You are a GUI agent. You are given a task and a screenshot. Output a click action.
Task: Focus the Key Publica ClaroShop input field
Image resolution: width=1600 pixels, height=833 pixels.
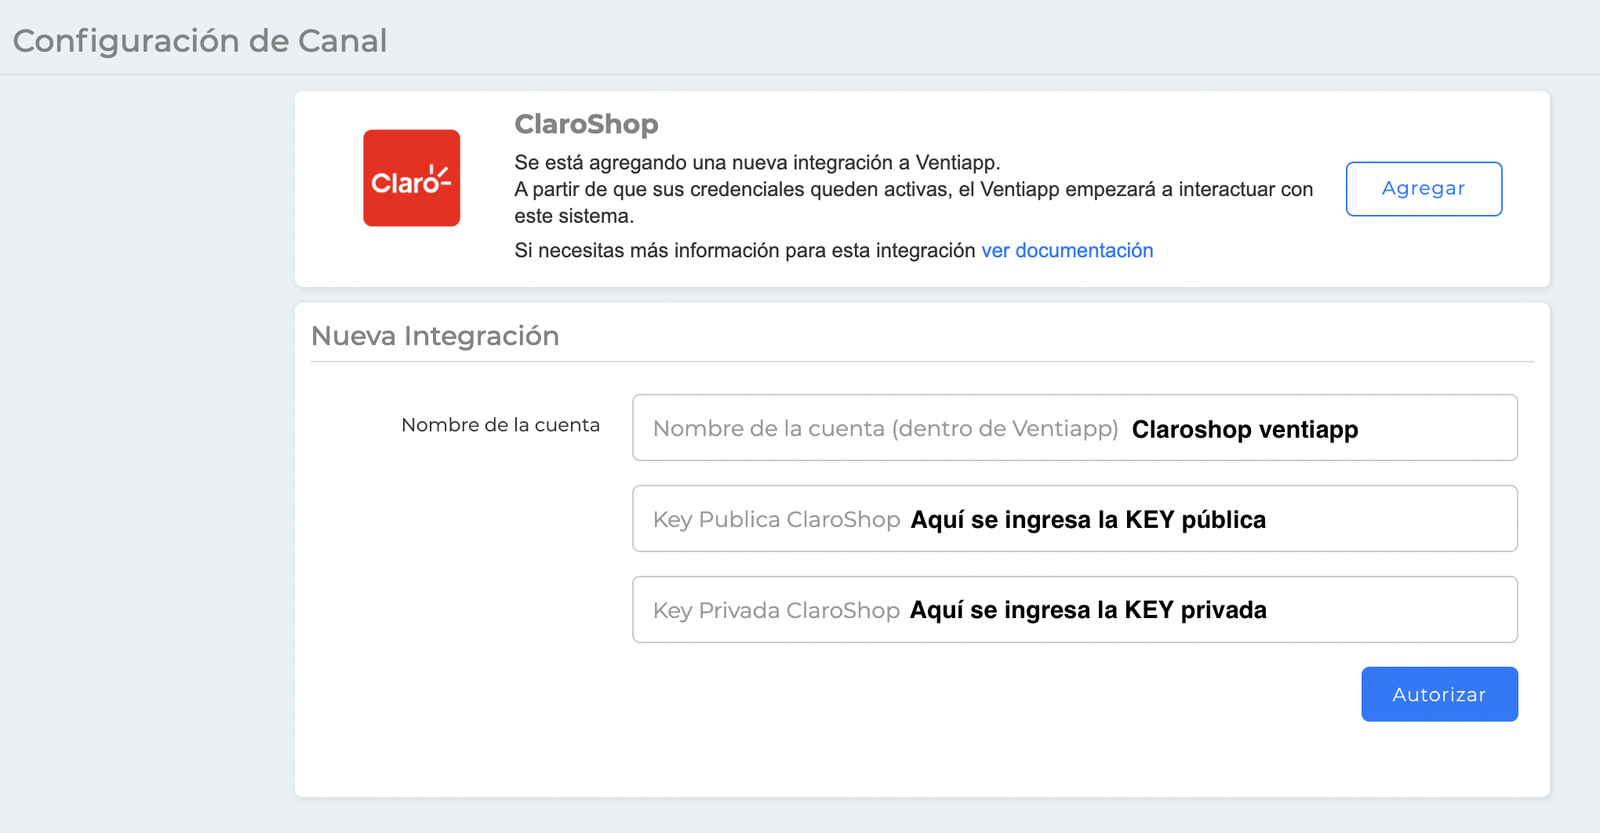coord(1075,519)
